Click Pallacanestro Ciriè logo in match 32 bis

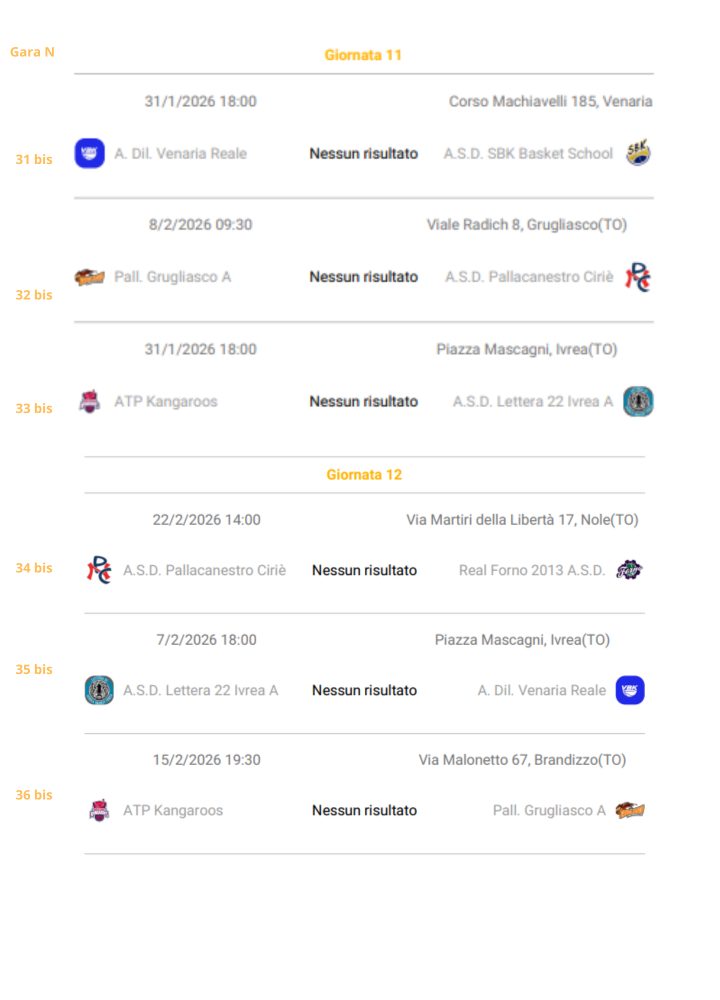click(x=638, y=277)
